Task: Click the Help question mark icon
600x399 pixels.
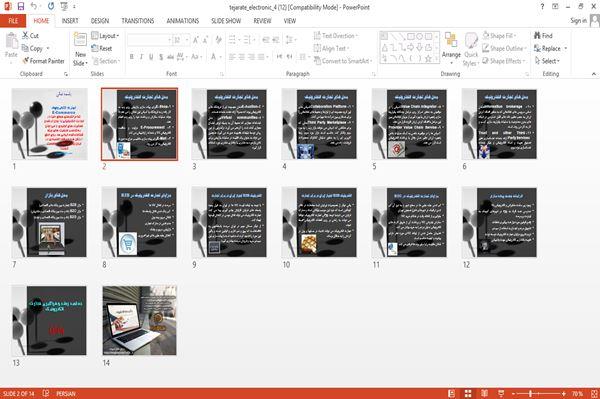Action: [x=542, y=7]
